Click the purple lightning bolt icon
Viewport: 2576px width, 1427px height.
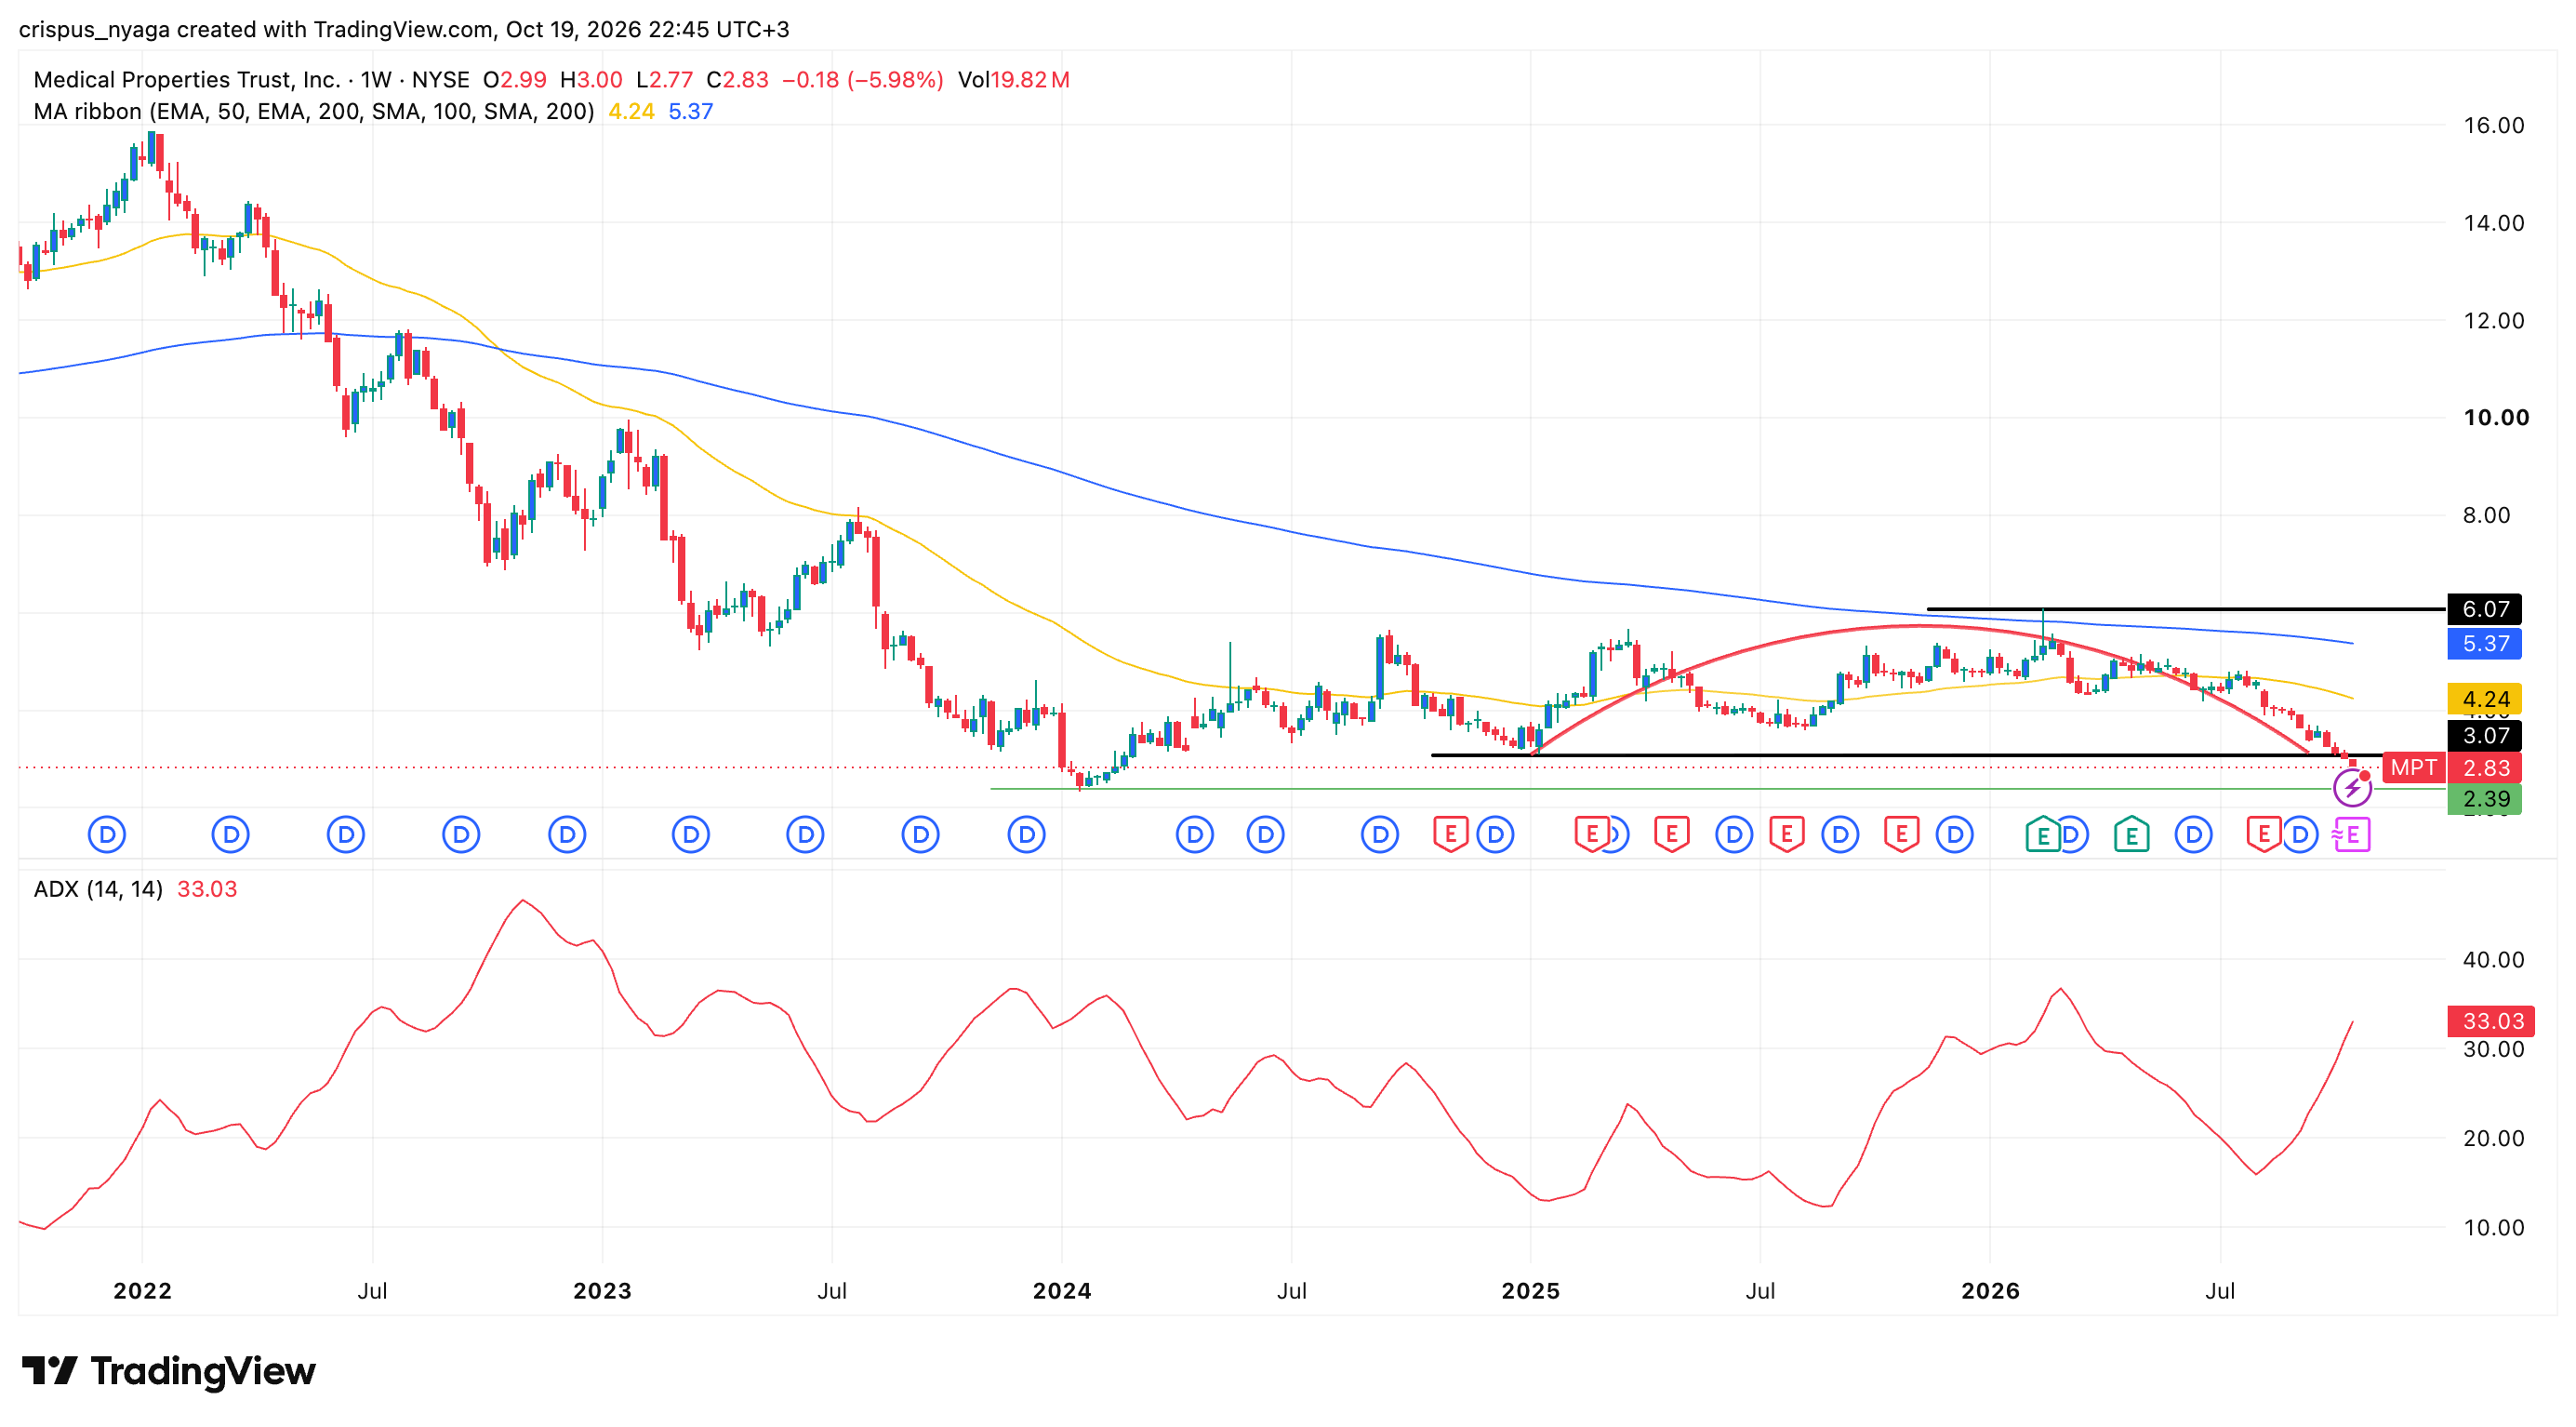(x=2352, y=788)
